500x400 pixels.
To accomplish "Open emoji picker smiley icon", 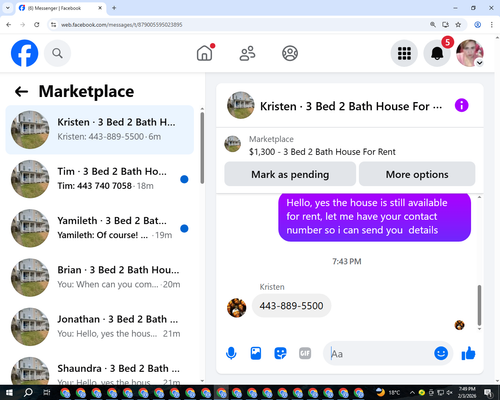I will click(x=441, y=353).
